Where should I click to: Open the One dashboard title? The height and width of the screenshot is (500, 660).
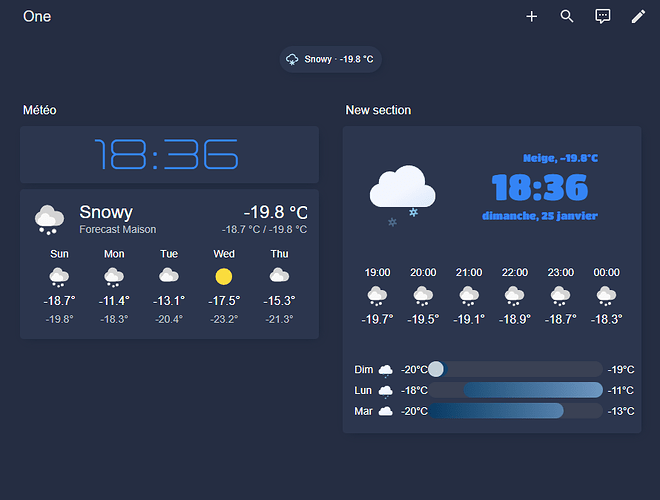tap(37, 16)
